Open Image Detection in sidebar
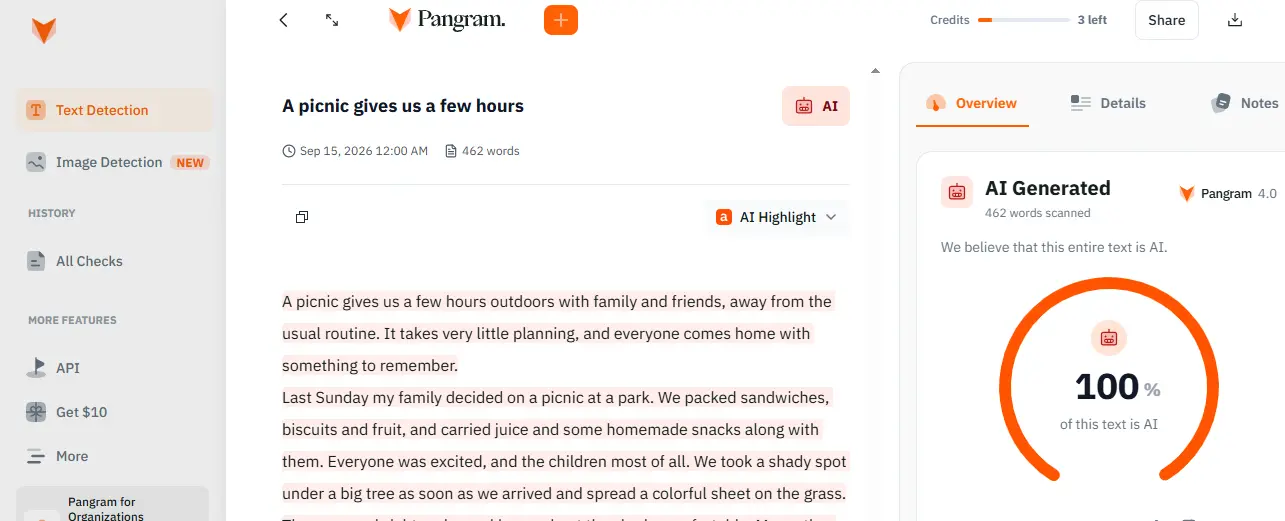 click(114, 162)
